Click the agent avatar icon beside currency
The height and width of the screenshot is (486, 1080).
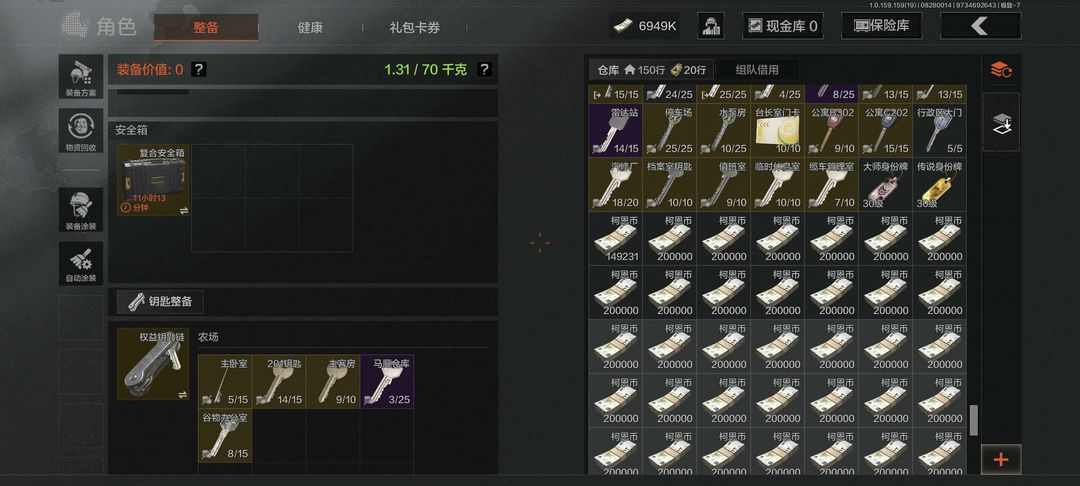coord(710,26)
